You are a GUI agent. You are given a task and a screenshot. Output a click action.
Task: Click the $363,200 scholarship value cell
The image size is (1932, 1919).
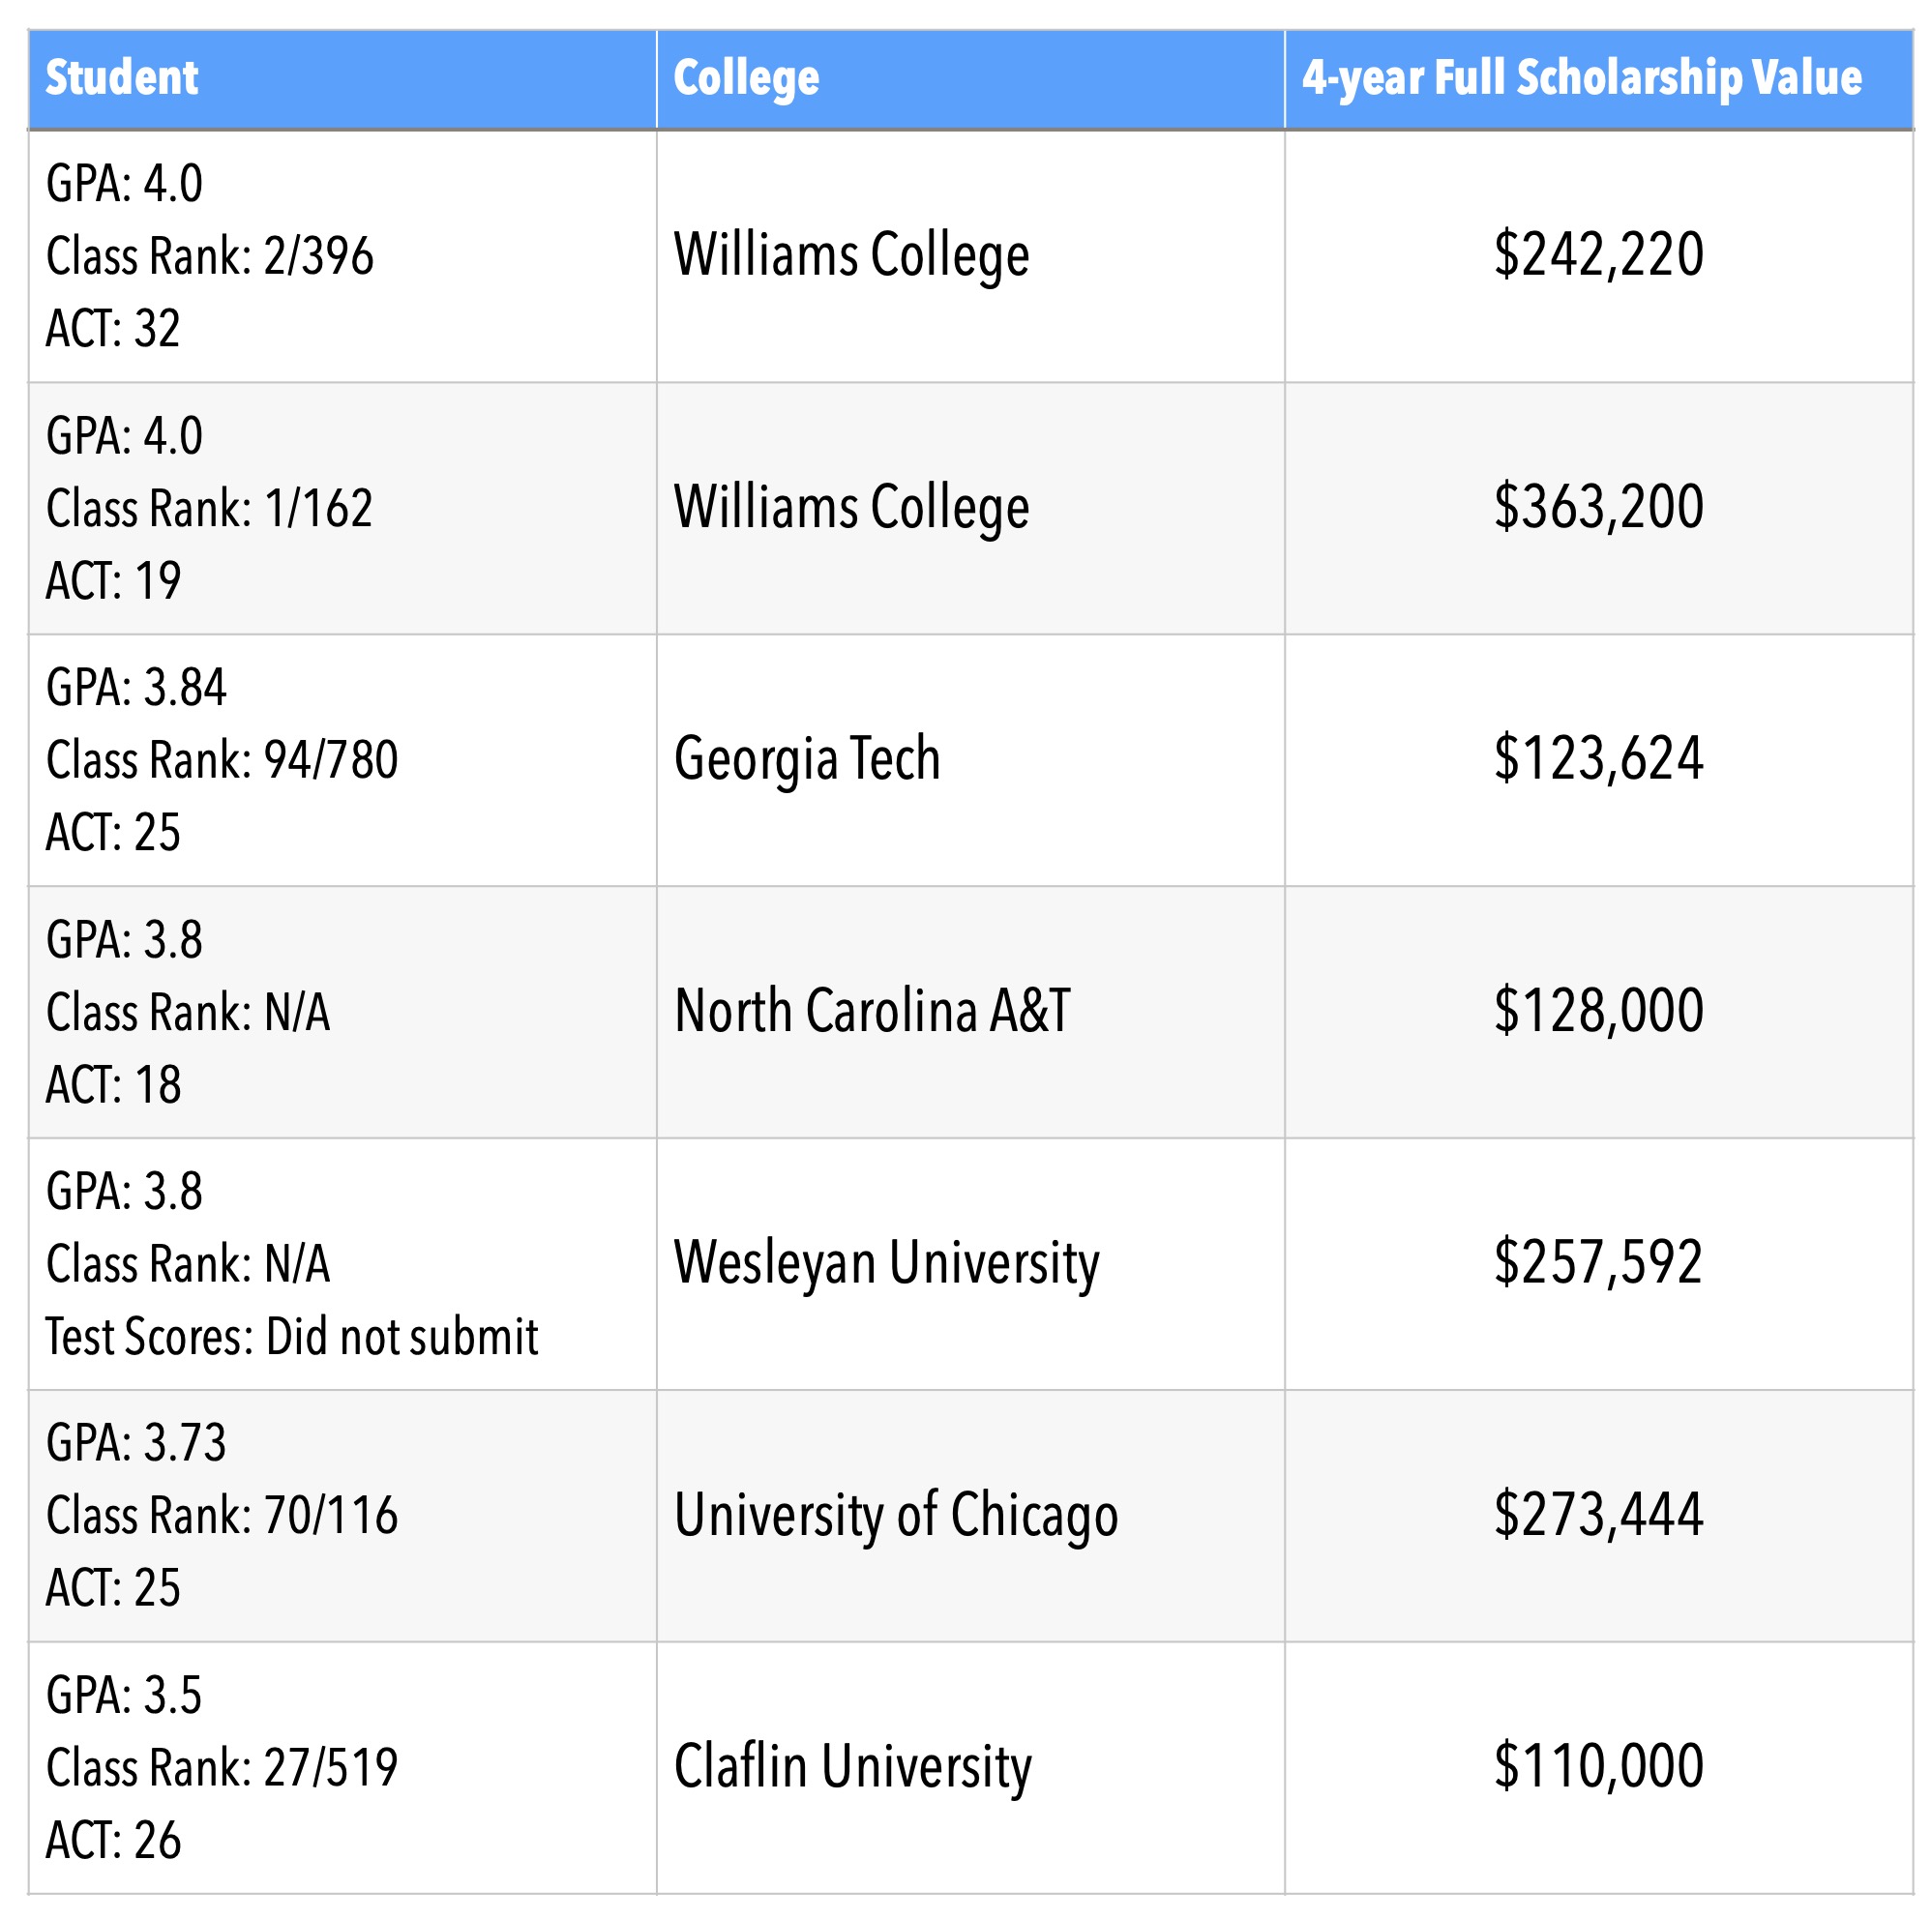point(1598,507)
